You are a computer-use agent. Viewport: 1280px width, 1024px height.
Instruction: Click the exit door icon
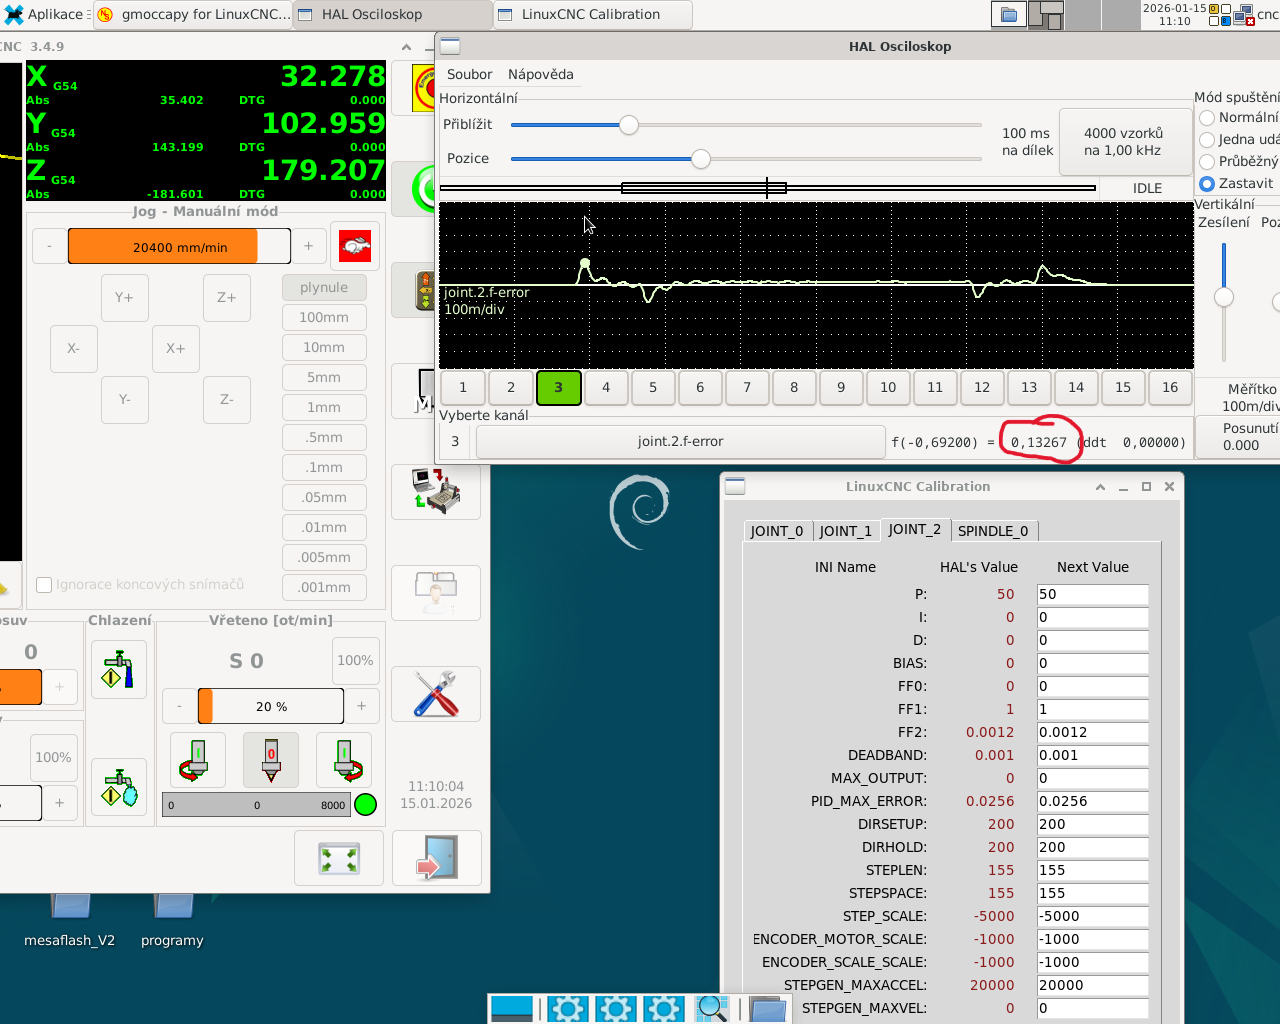point(436,859)
